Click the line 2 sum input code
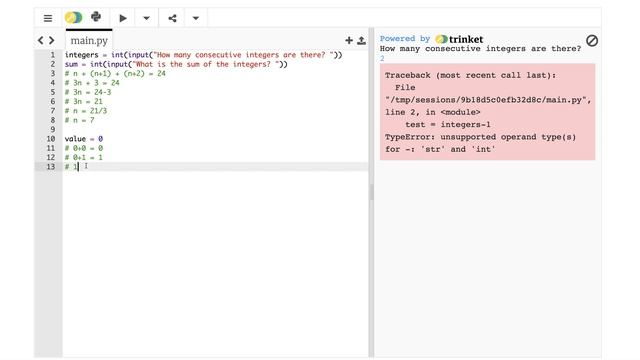The image size is (640, 360). (176, 64)
